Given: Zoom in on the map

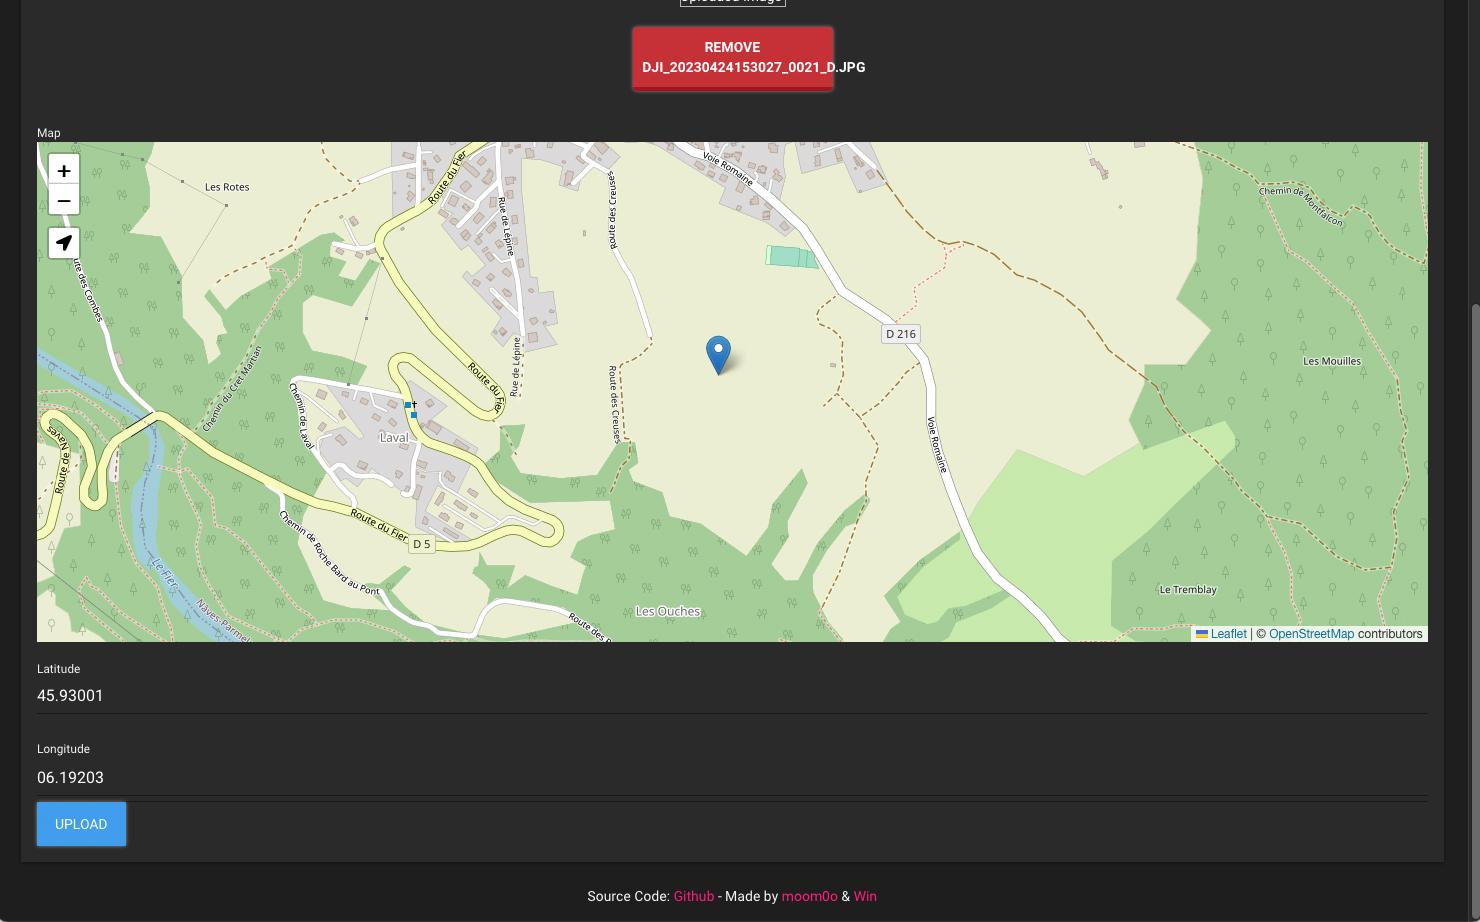Looking at the screenshot, I should point(64,171).
